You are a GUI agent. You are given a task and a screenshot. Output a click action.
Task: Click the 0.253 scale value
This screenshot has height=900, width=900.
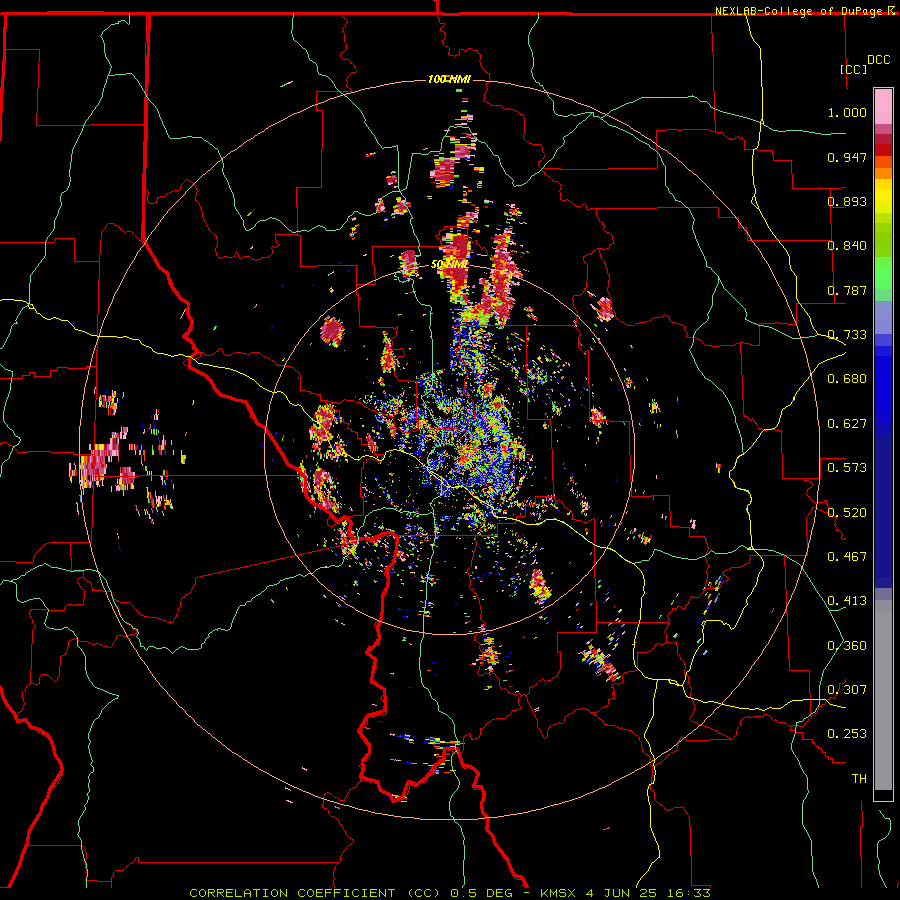[847, 734]
